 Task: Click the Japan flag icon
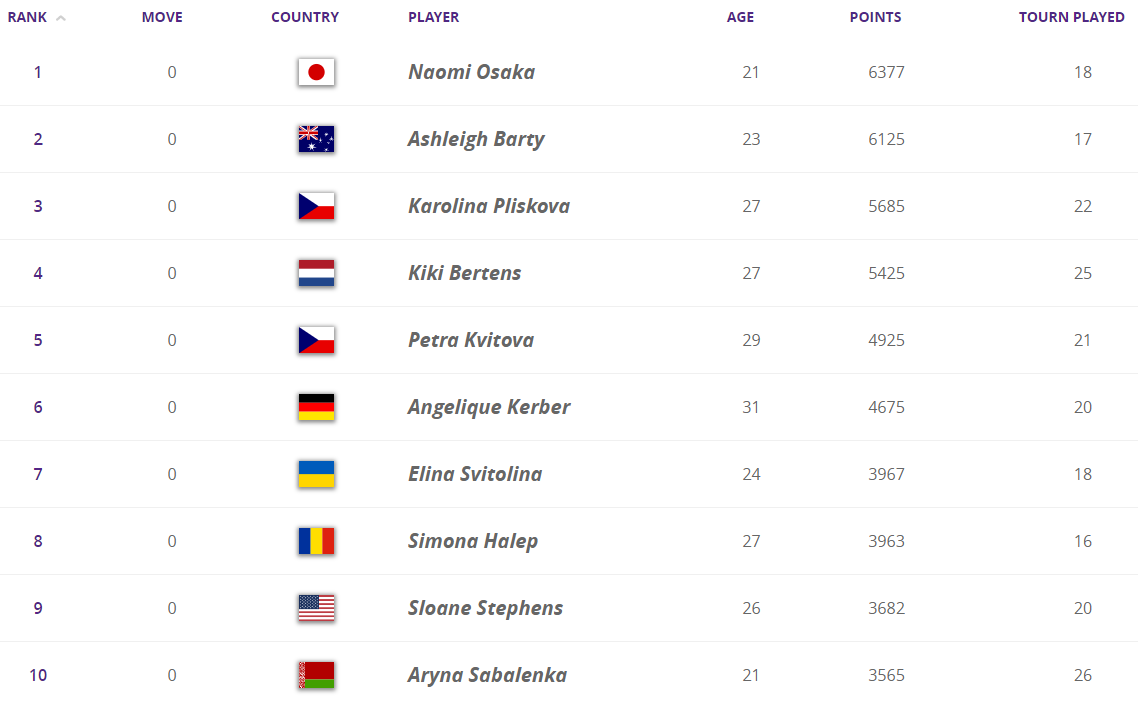tap(316, 72)
